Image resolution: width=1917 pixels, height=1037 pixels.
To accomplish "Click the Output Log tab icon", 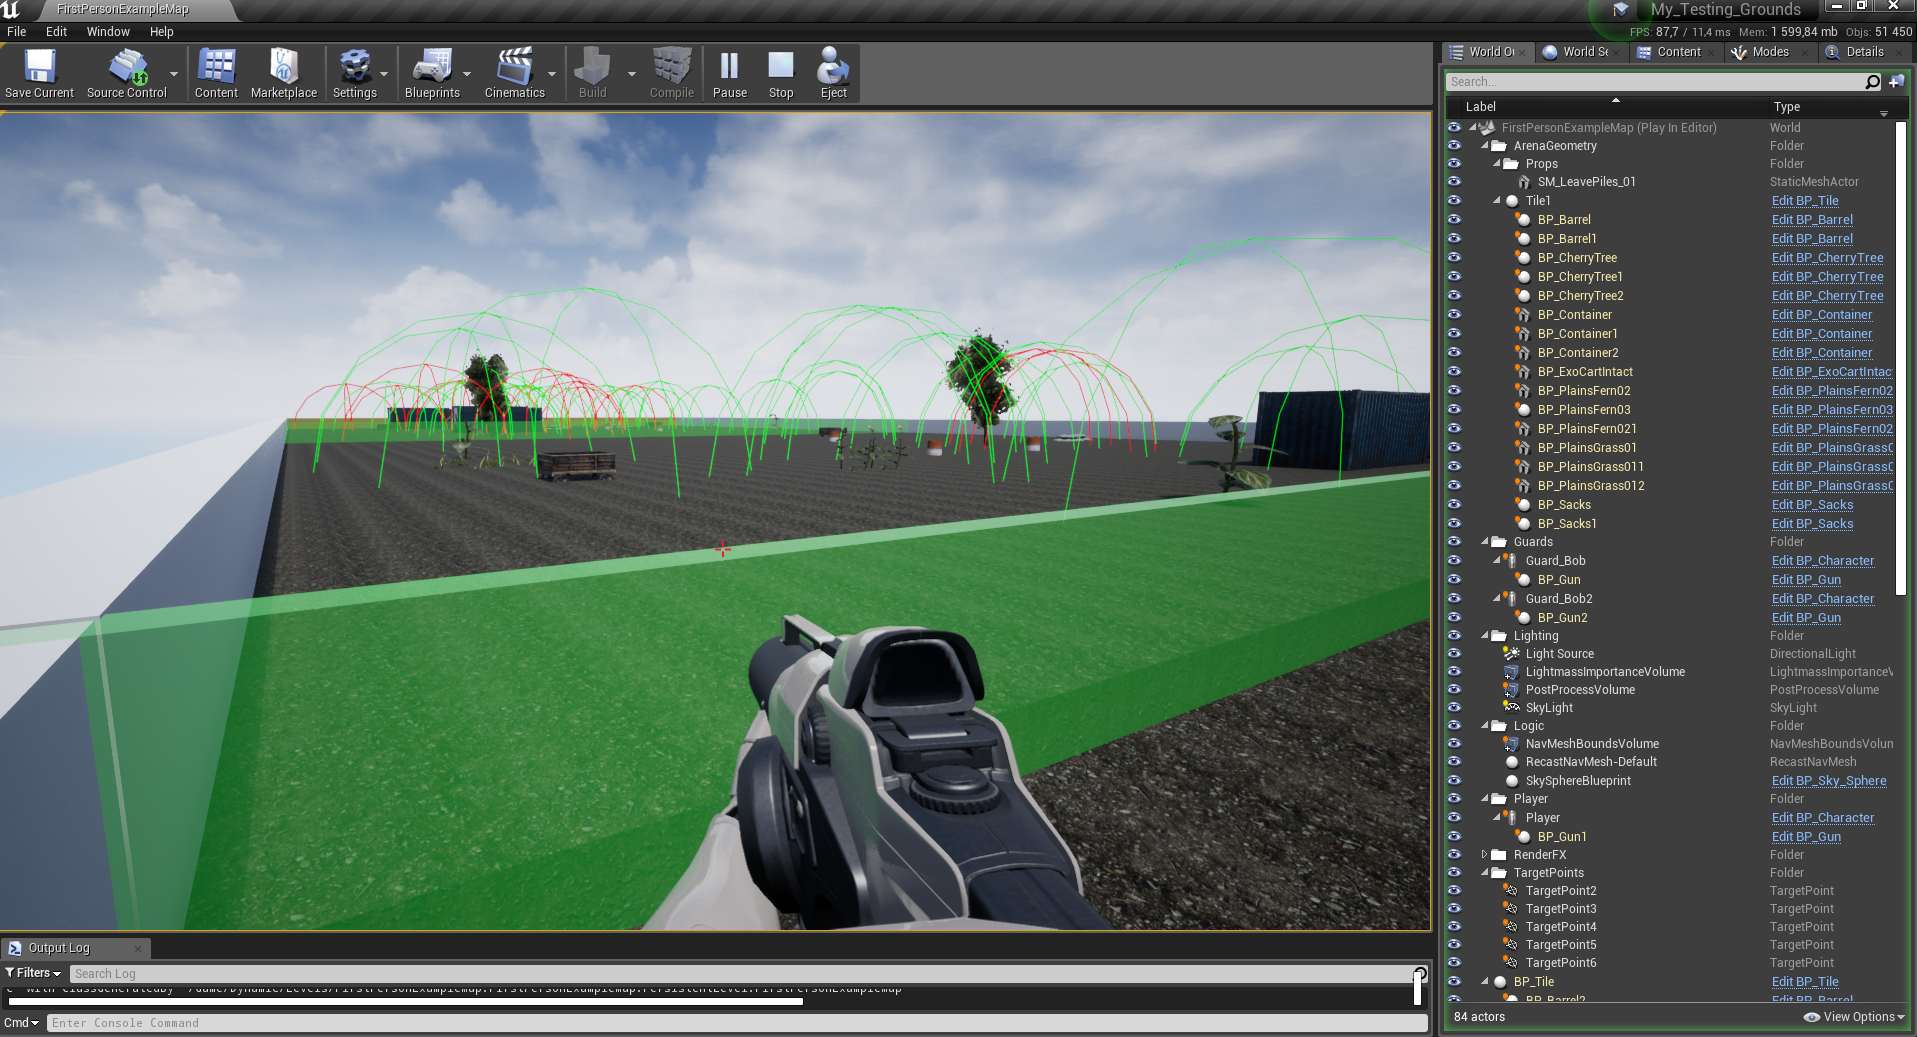I will [x=15, y=948].
